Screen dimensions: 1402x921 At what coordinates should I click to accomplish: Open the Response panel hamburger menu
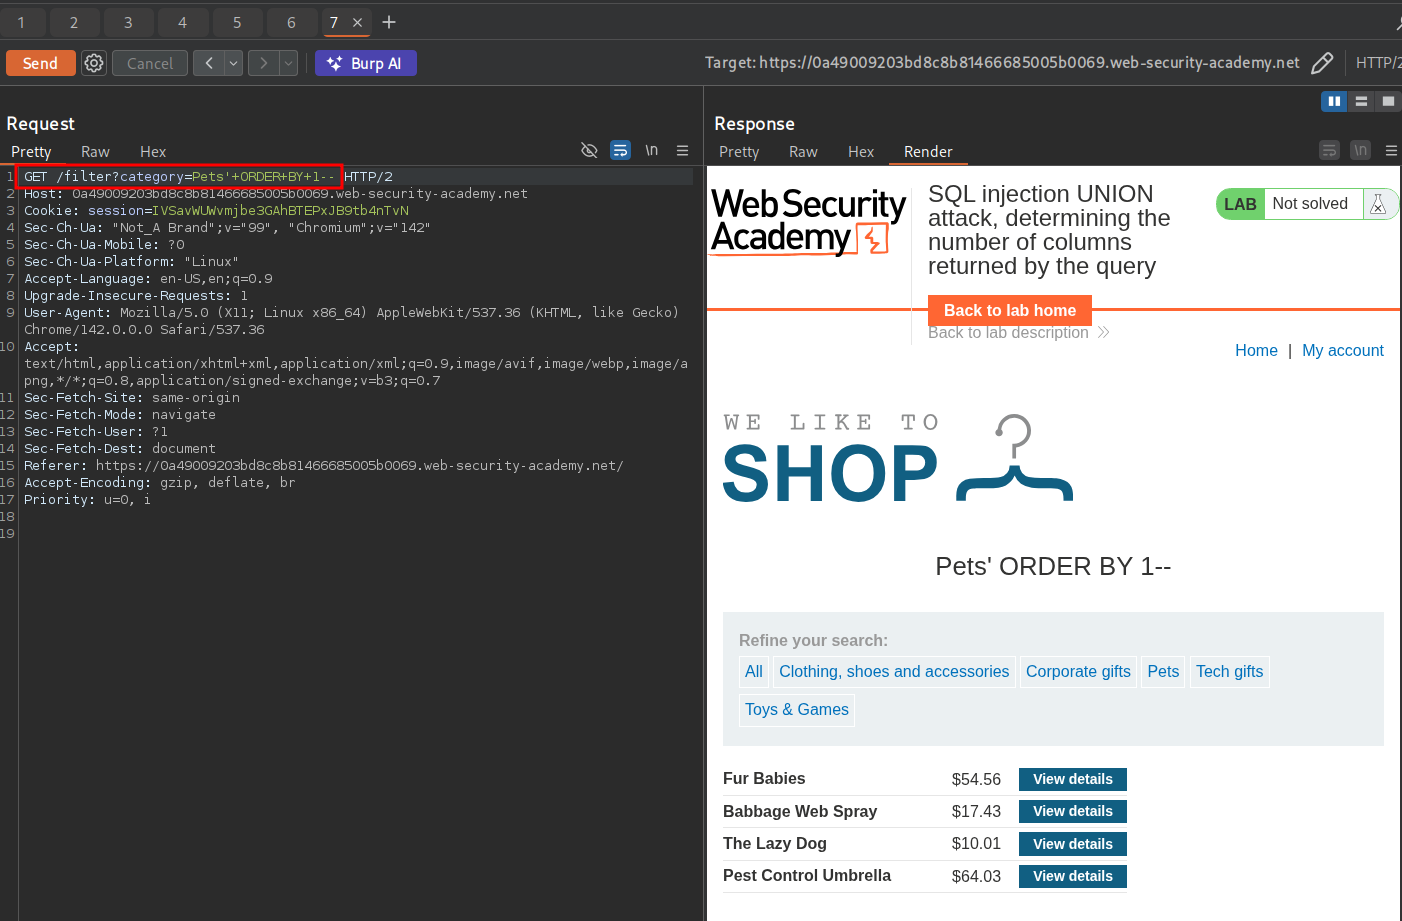[1390, 151]
